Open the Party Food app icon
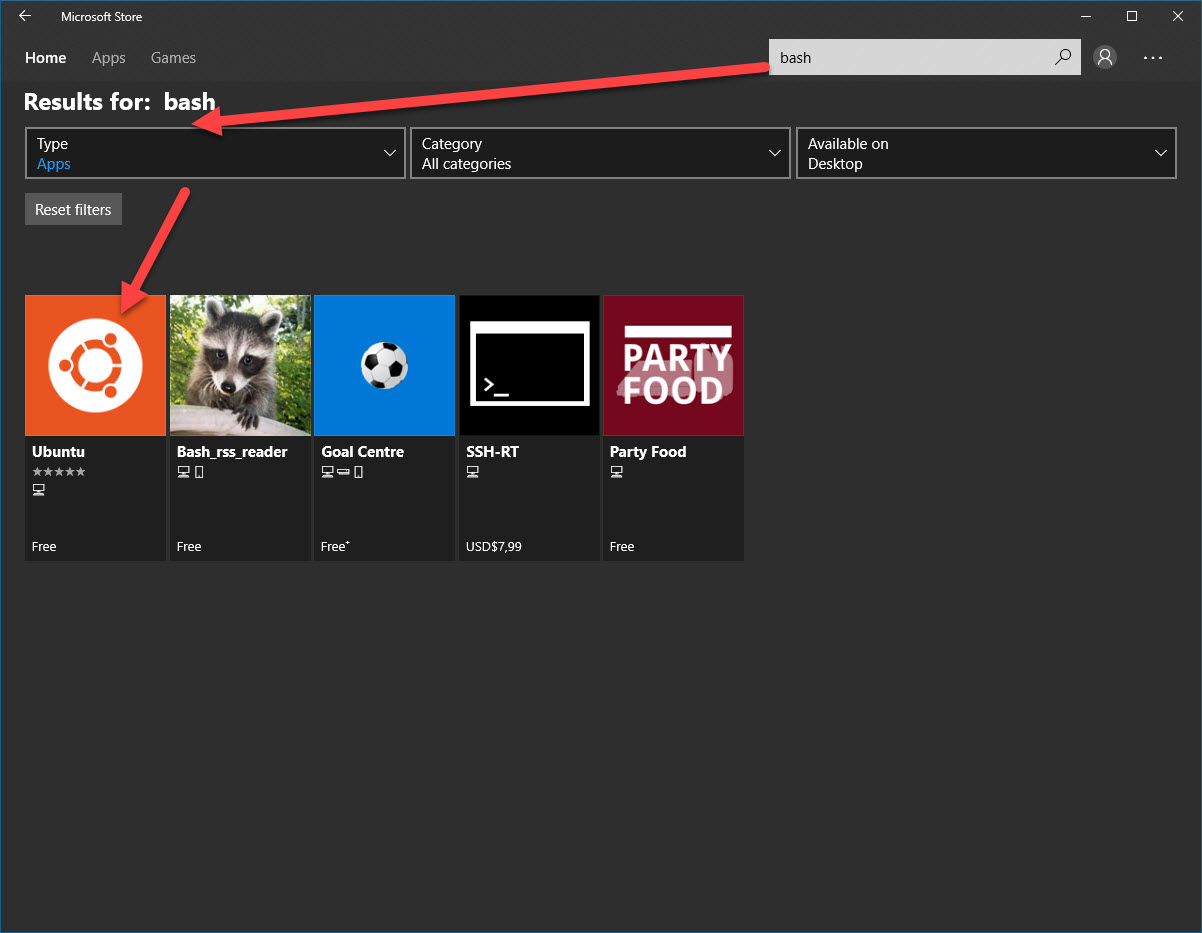Image resolution: width=1202 pixels, height=933 pixels. (673, 365)
